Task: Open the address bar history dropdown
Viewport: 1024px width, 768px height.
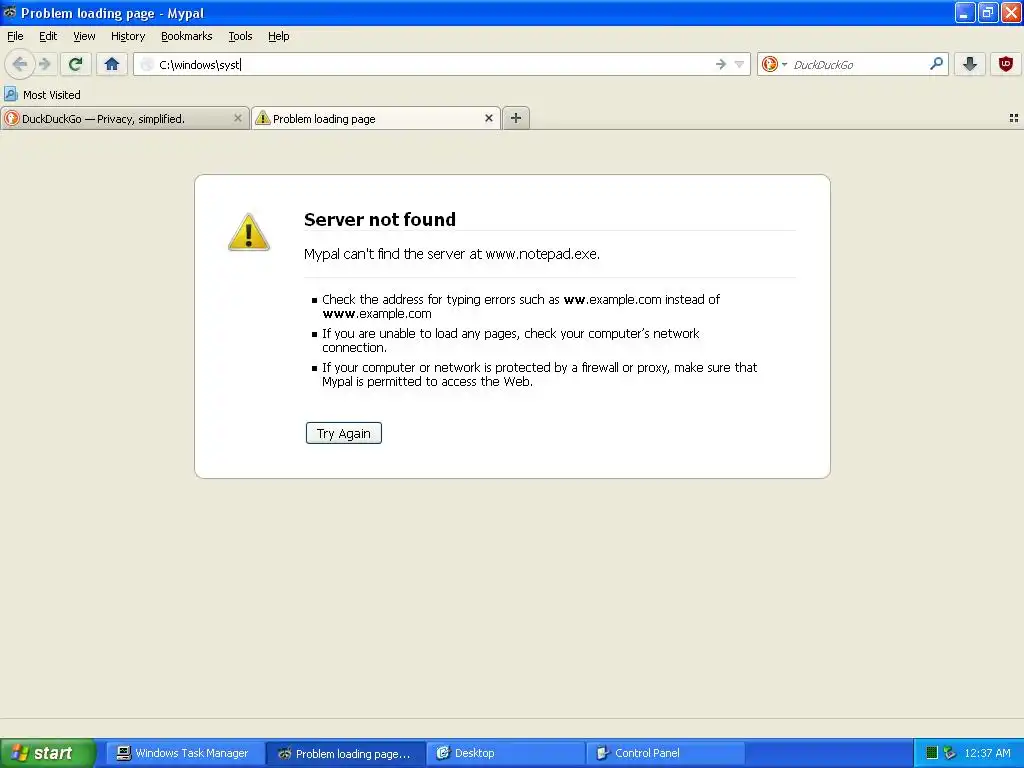Action: tap(739, 64)
